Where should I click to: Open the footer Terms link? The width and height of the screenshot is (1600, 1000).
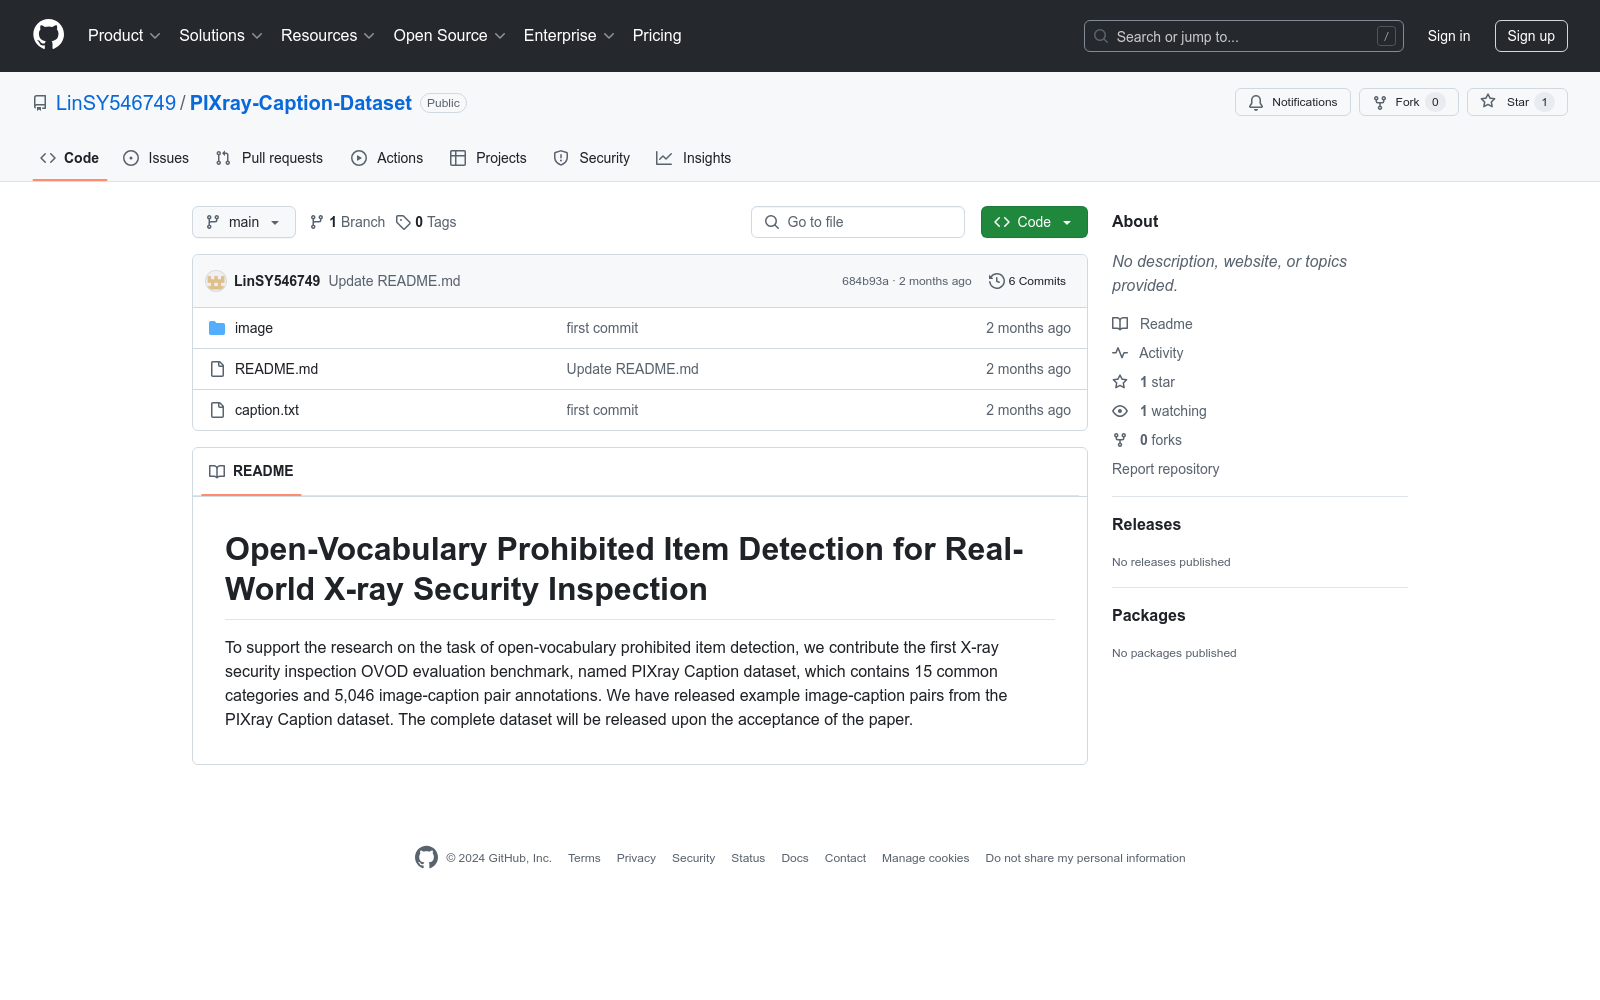coord(584,858)
